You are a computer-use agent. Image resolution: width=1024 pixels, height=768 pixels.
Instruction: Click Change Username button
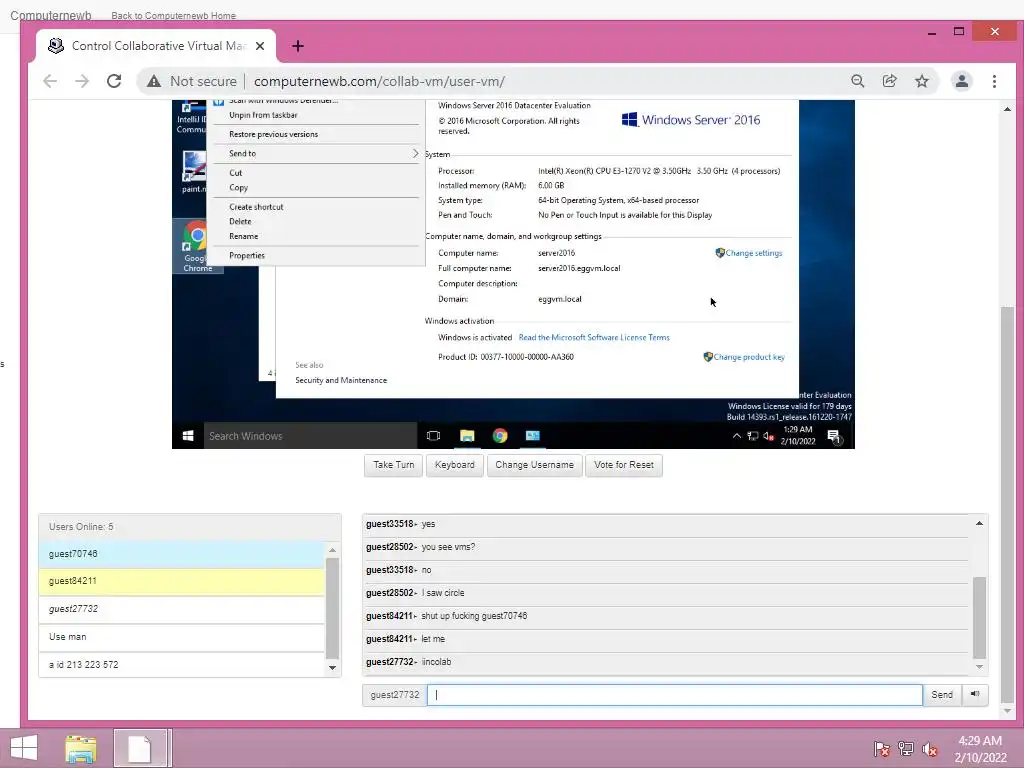[x=534, y=465]
